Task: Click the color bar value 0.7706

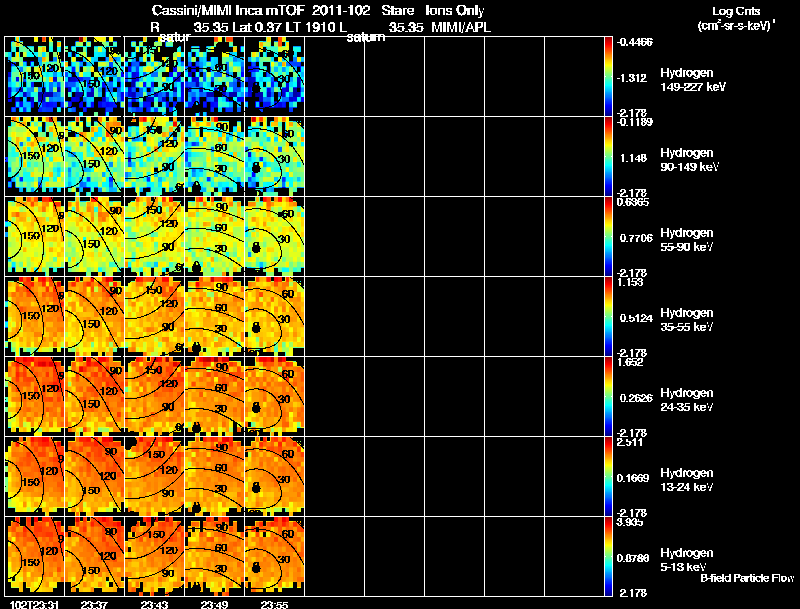Action: [636, 238]
